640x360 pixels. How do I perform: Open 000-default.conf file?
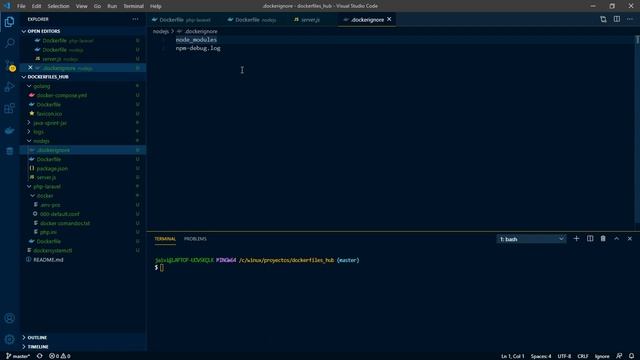click(83, 214)
